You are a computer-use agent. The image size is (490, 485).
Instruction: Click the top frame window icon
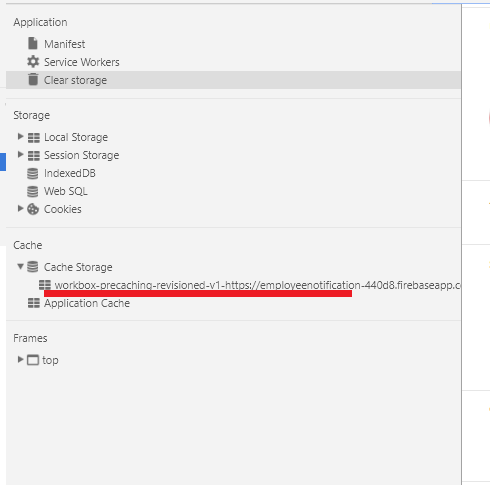tap(33, 360)
